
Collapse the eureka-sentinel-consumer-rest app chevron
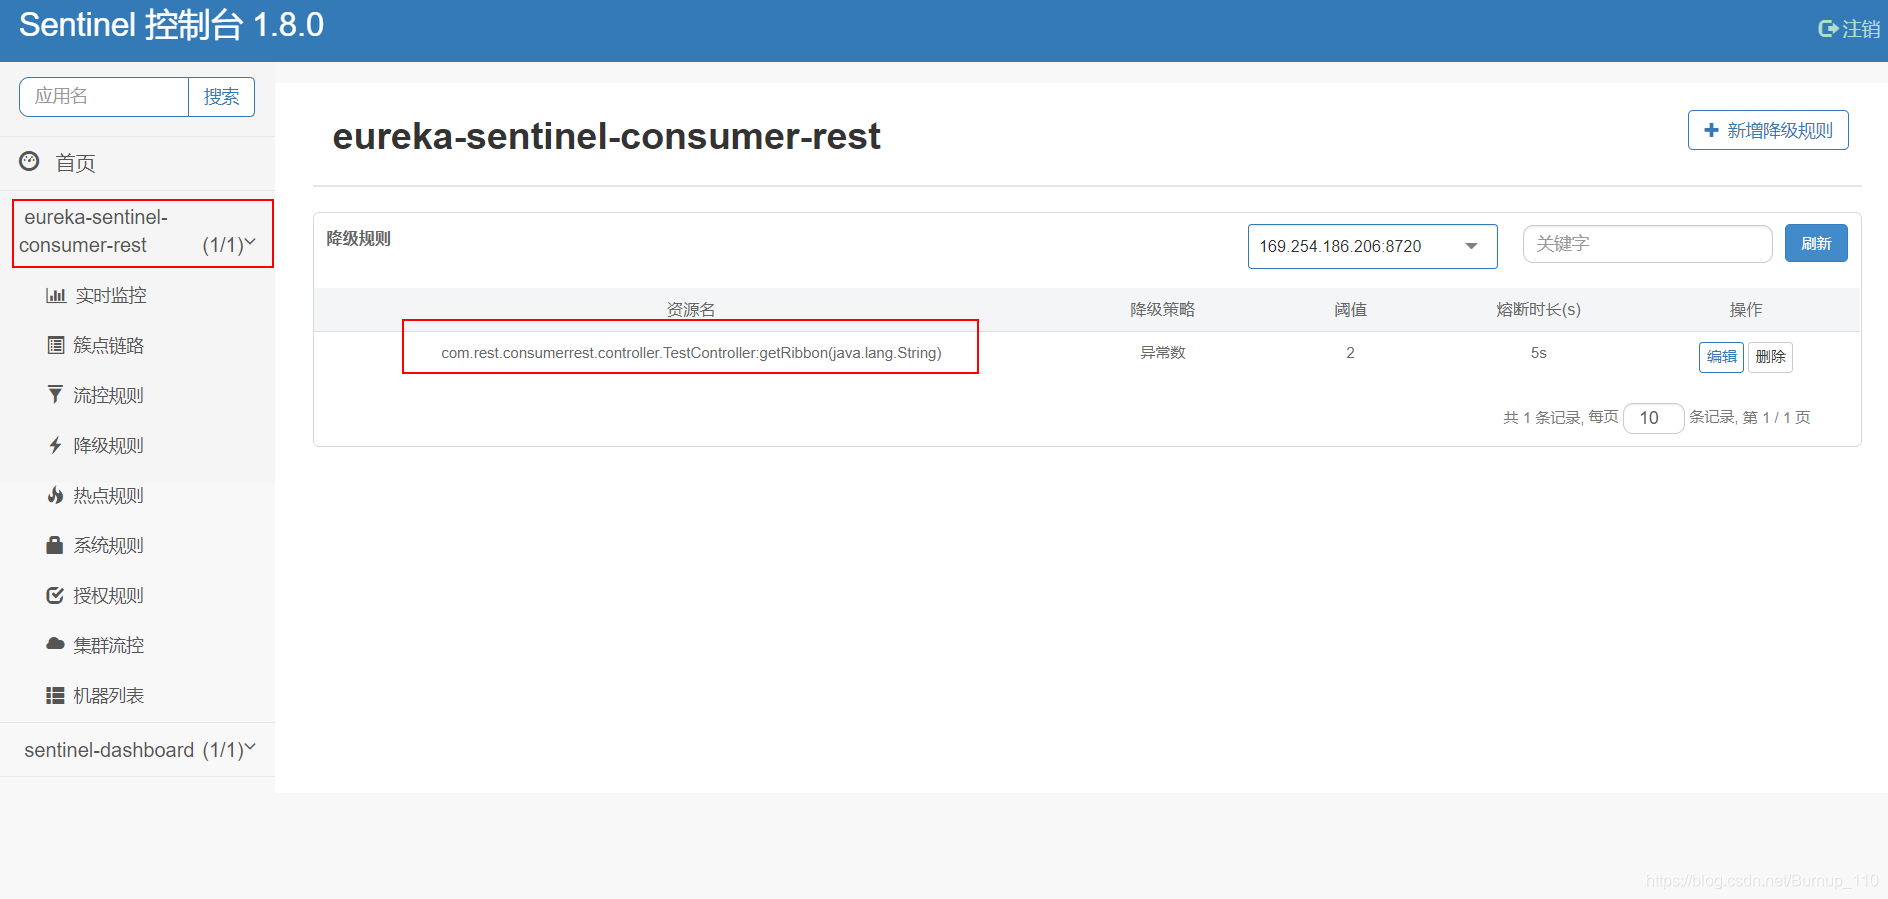[250, 242]
